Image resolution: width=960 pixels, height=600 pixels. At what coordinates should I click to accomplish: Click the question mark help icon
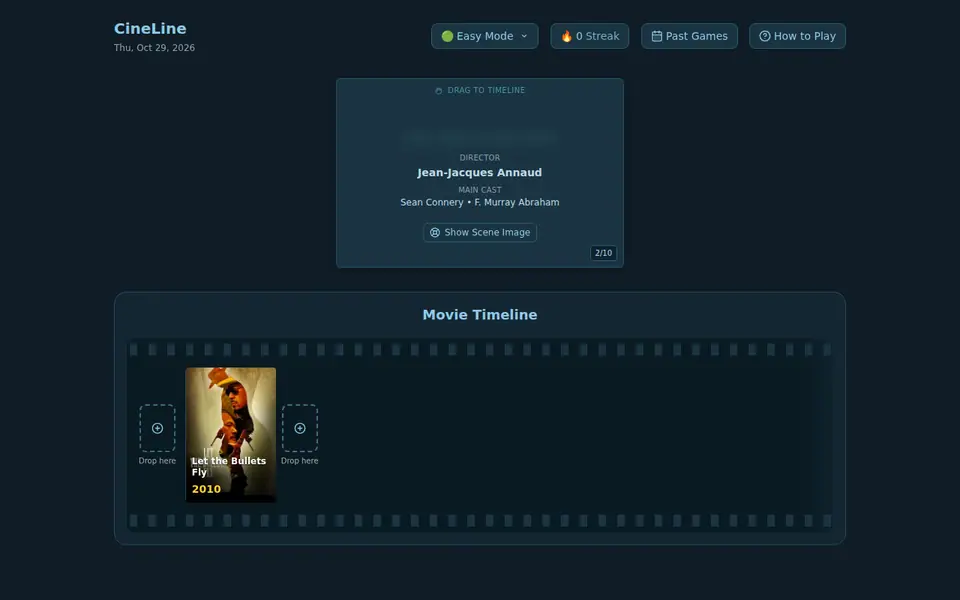pyautogui.click(x=765, y=36)
